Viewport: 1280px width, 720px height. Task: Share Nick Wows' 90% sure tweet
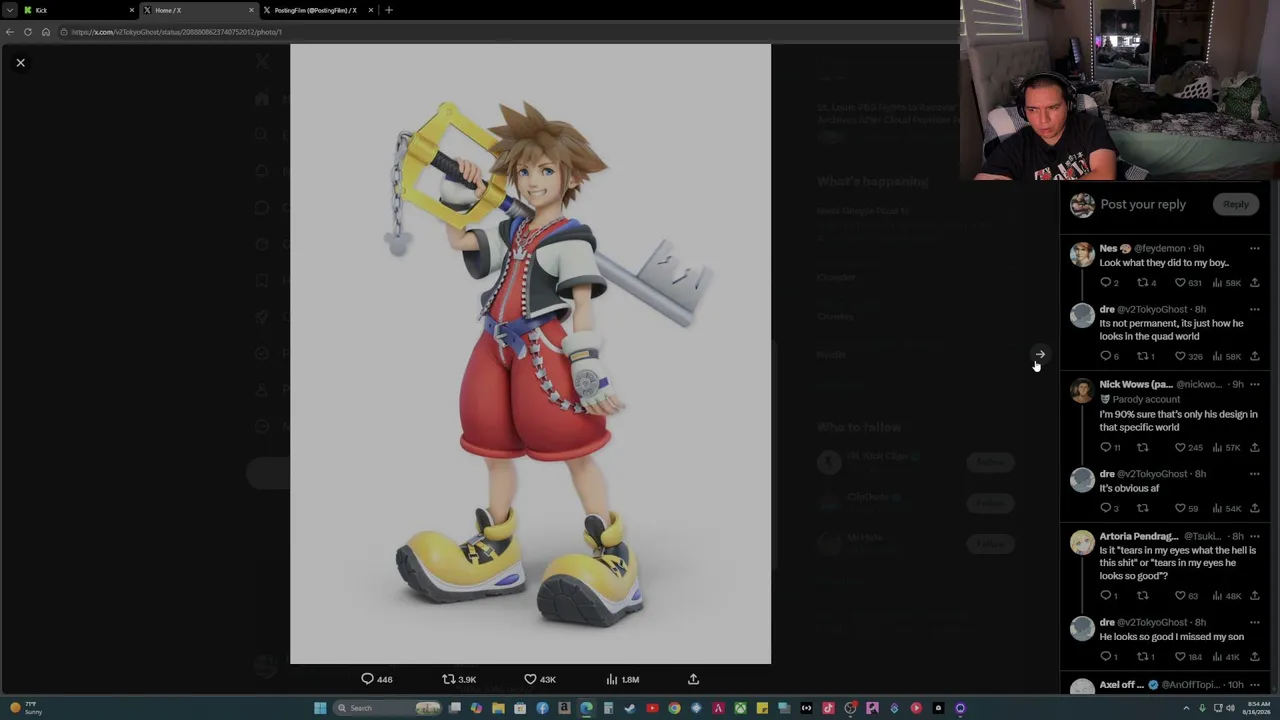click(x=1254, y=447)
